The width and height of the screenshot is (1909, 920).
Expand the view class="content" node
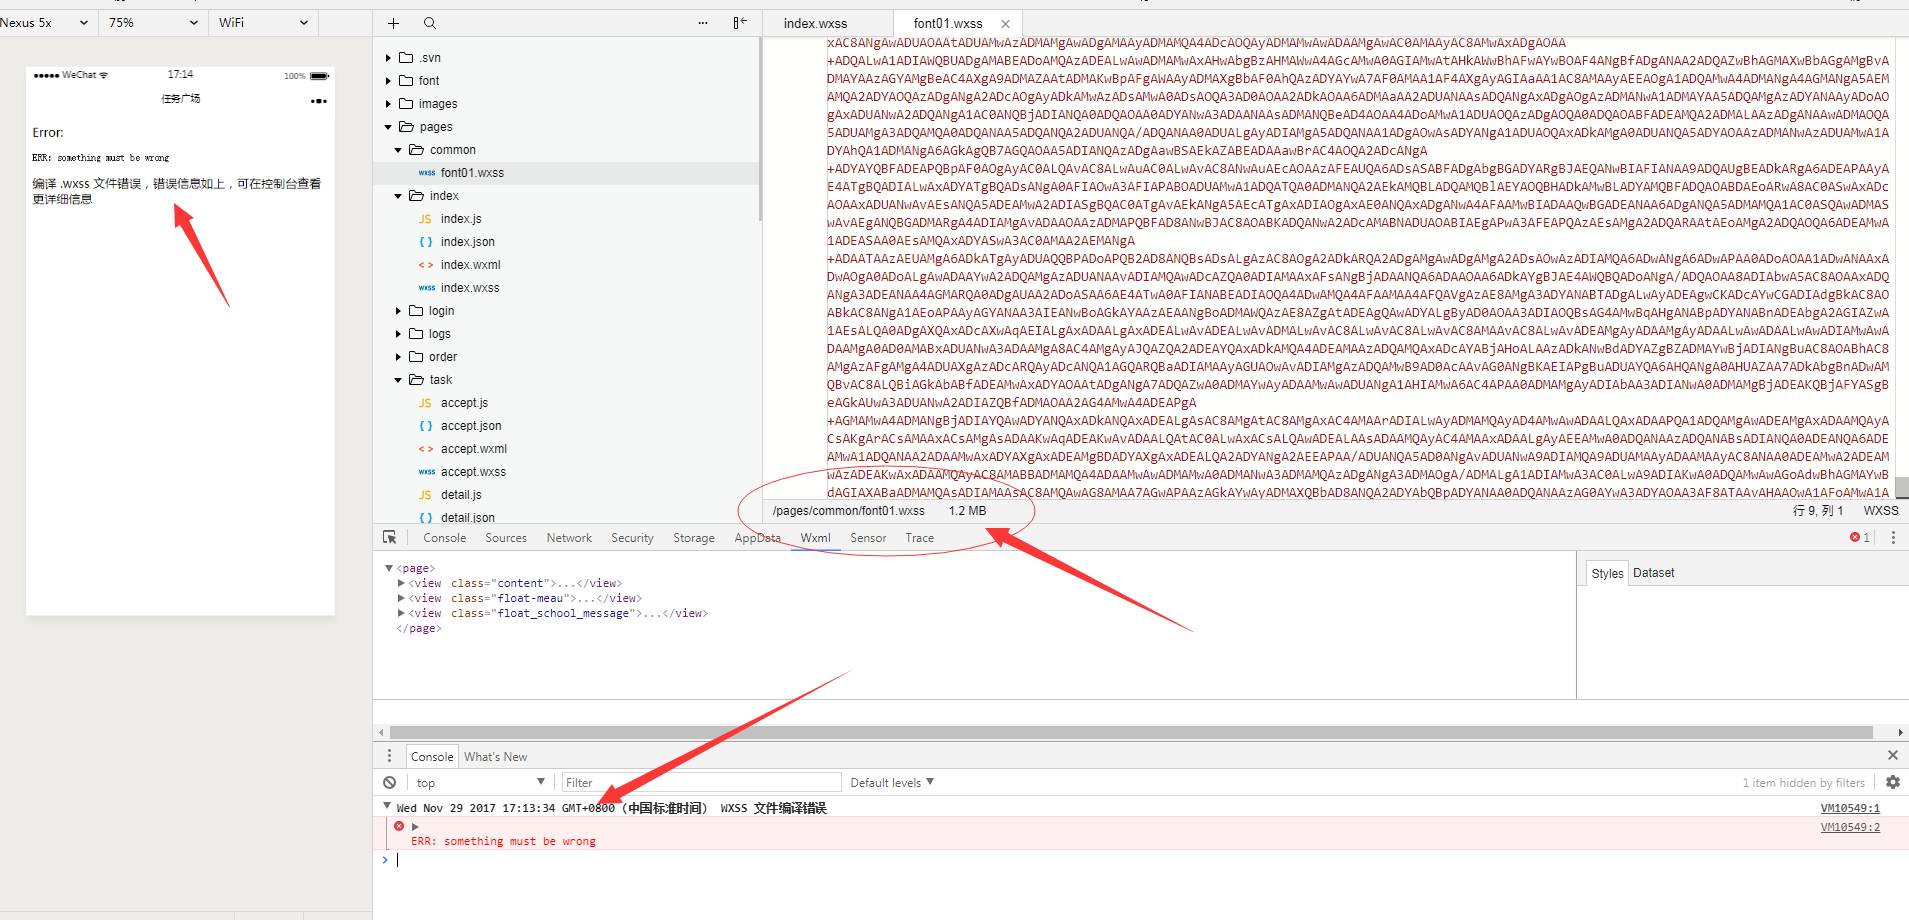tap(401, 583)
